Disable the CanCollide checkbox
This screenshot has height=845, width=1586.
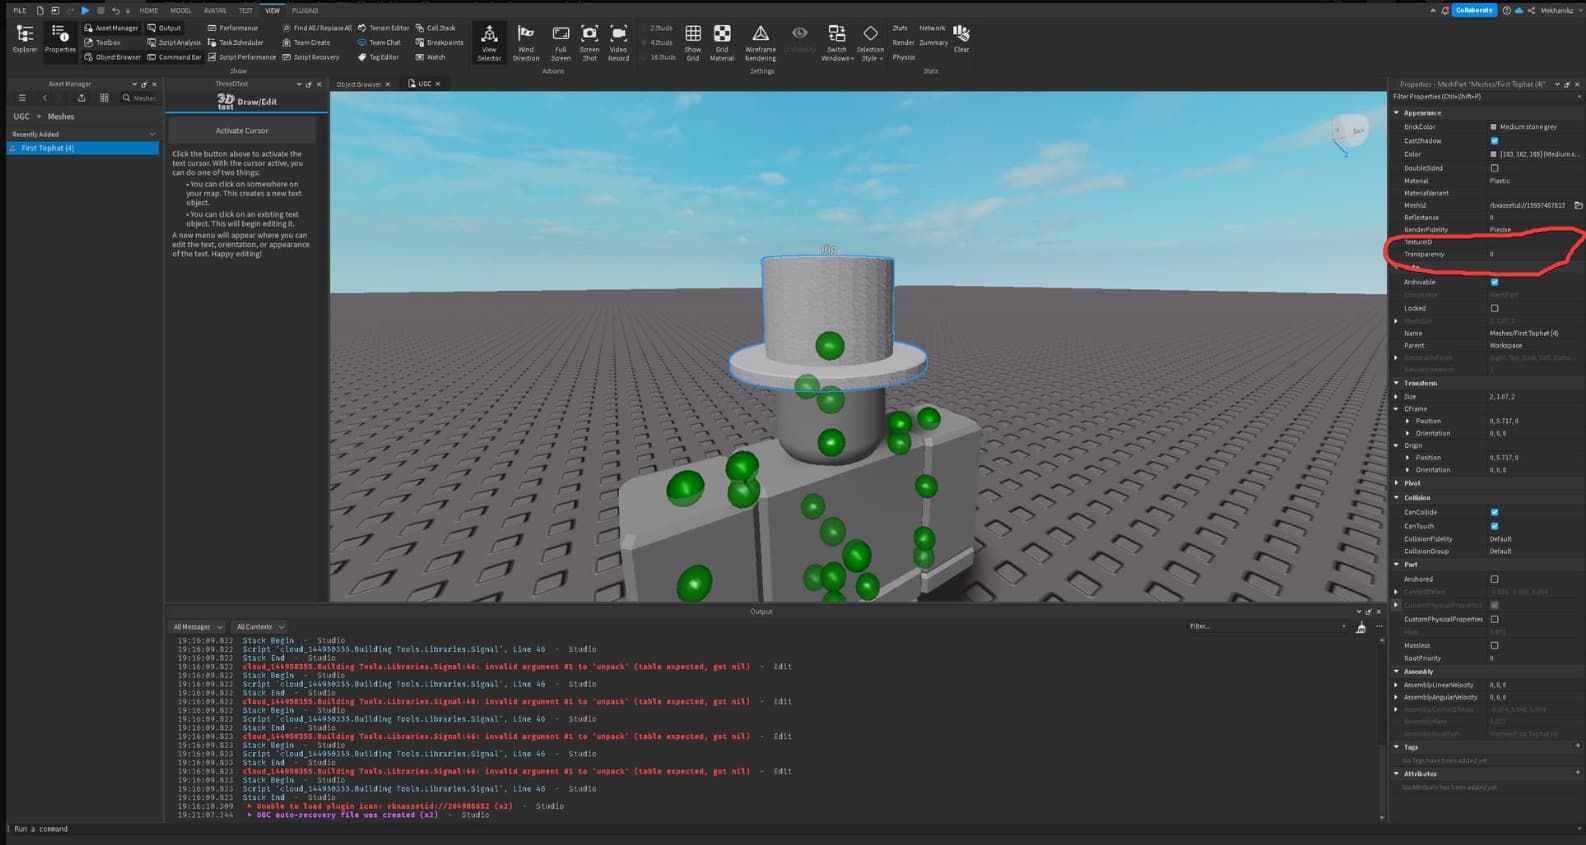coord(1494,512)
